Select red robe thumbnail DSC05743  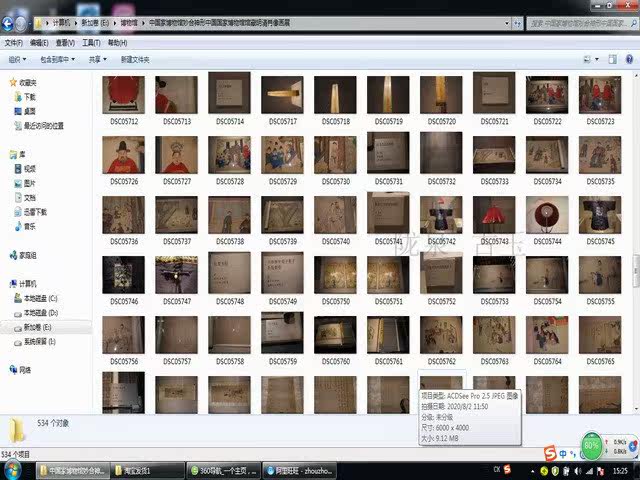point(494,215)
